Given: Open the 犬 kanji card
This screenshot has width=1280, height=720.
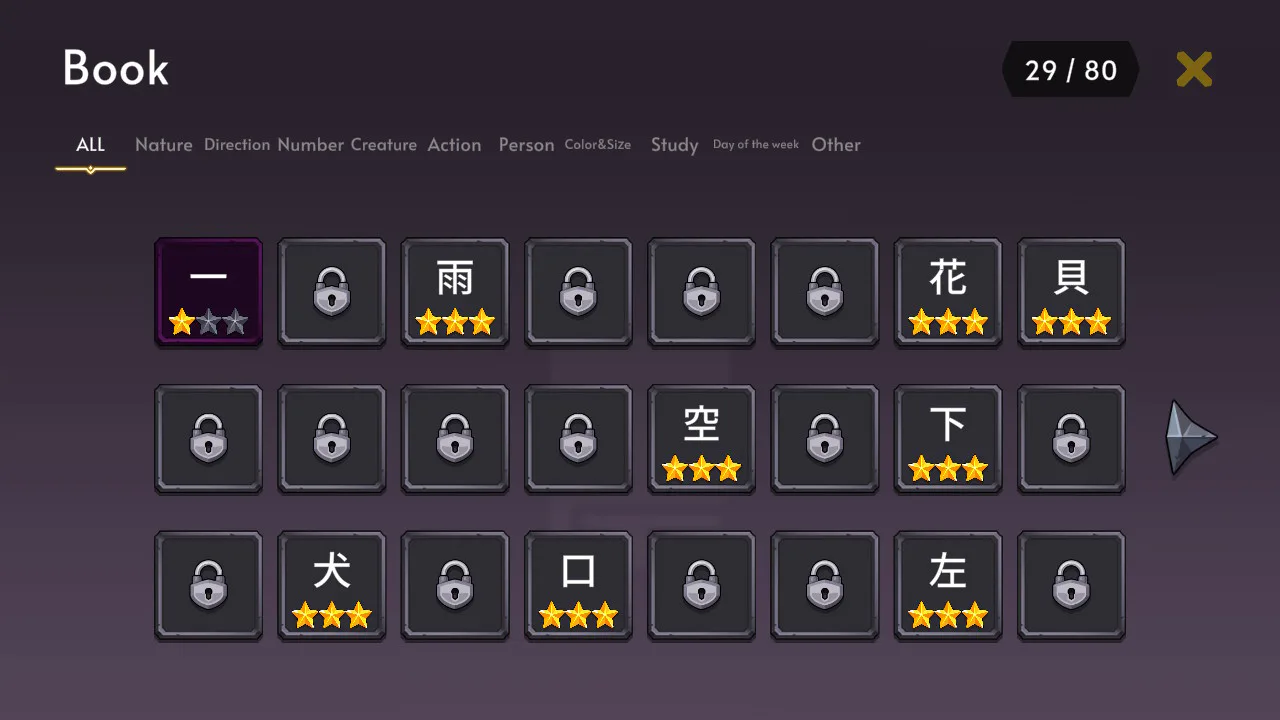Looking at the screenshot, I should pyautogui.click(x=332, y=586).
